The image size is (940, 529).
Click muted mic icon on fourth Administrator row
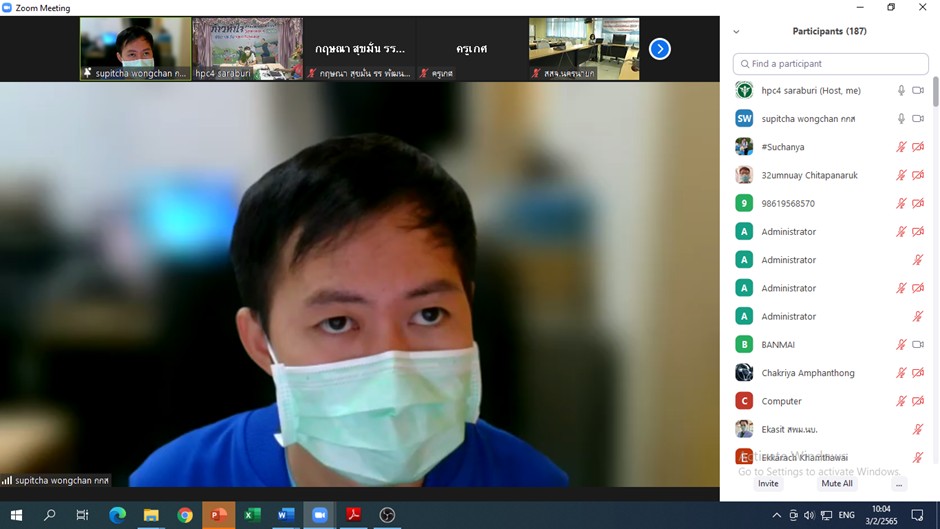coord(918,316)
